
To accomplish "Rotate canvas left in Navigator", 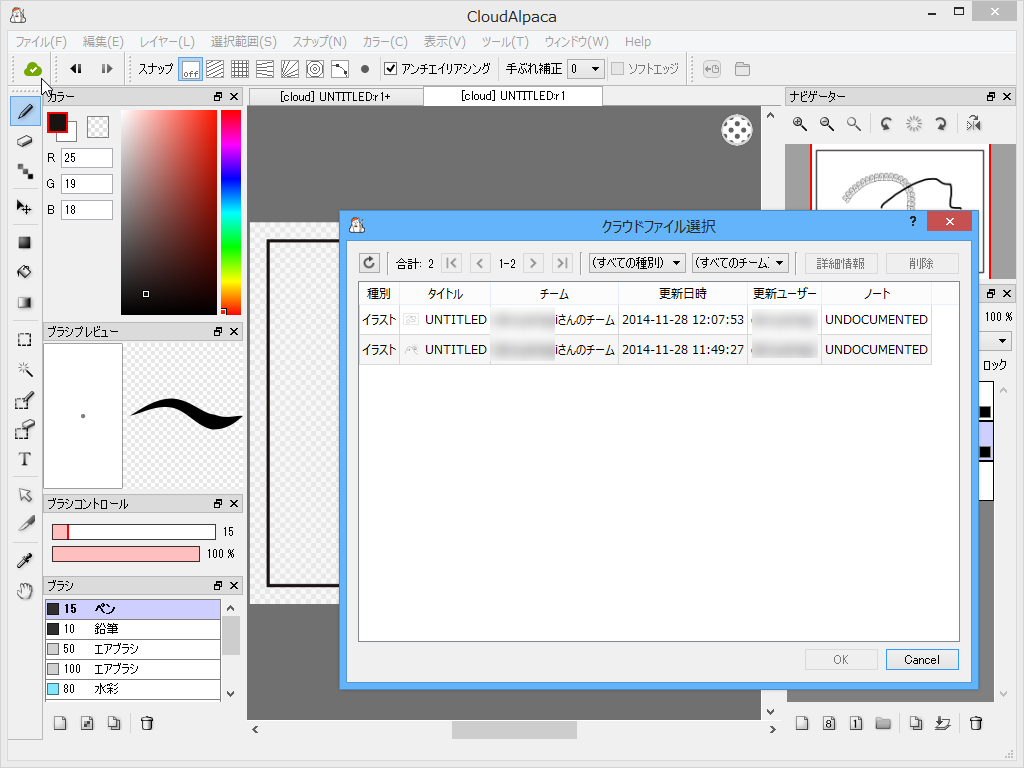I will coord(886,123).
